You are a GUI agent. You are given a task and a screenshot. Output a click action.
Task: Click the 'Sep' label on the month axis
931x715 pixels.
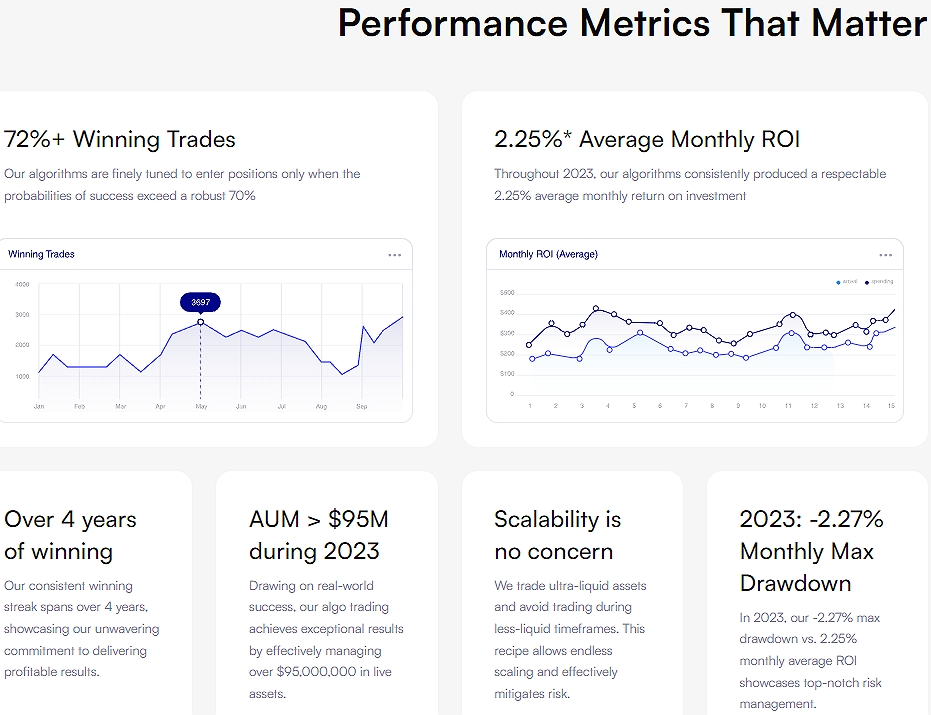click(362, 407)
